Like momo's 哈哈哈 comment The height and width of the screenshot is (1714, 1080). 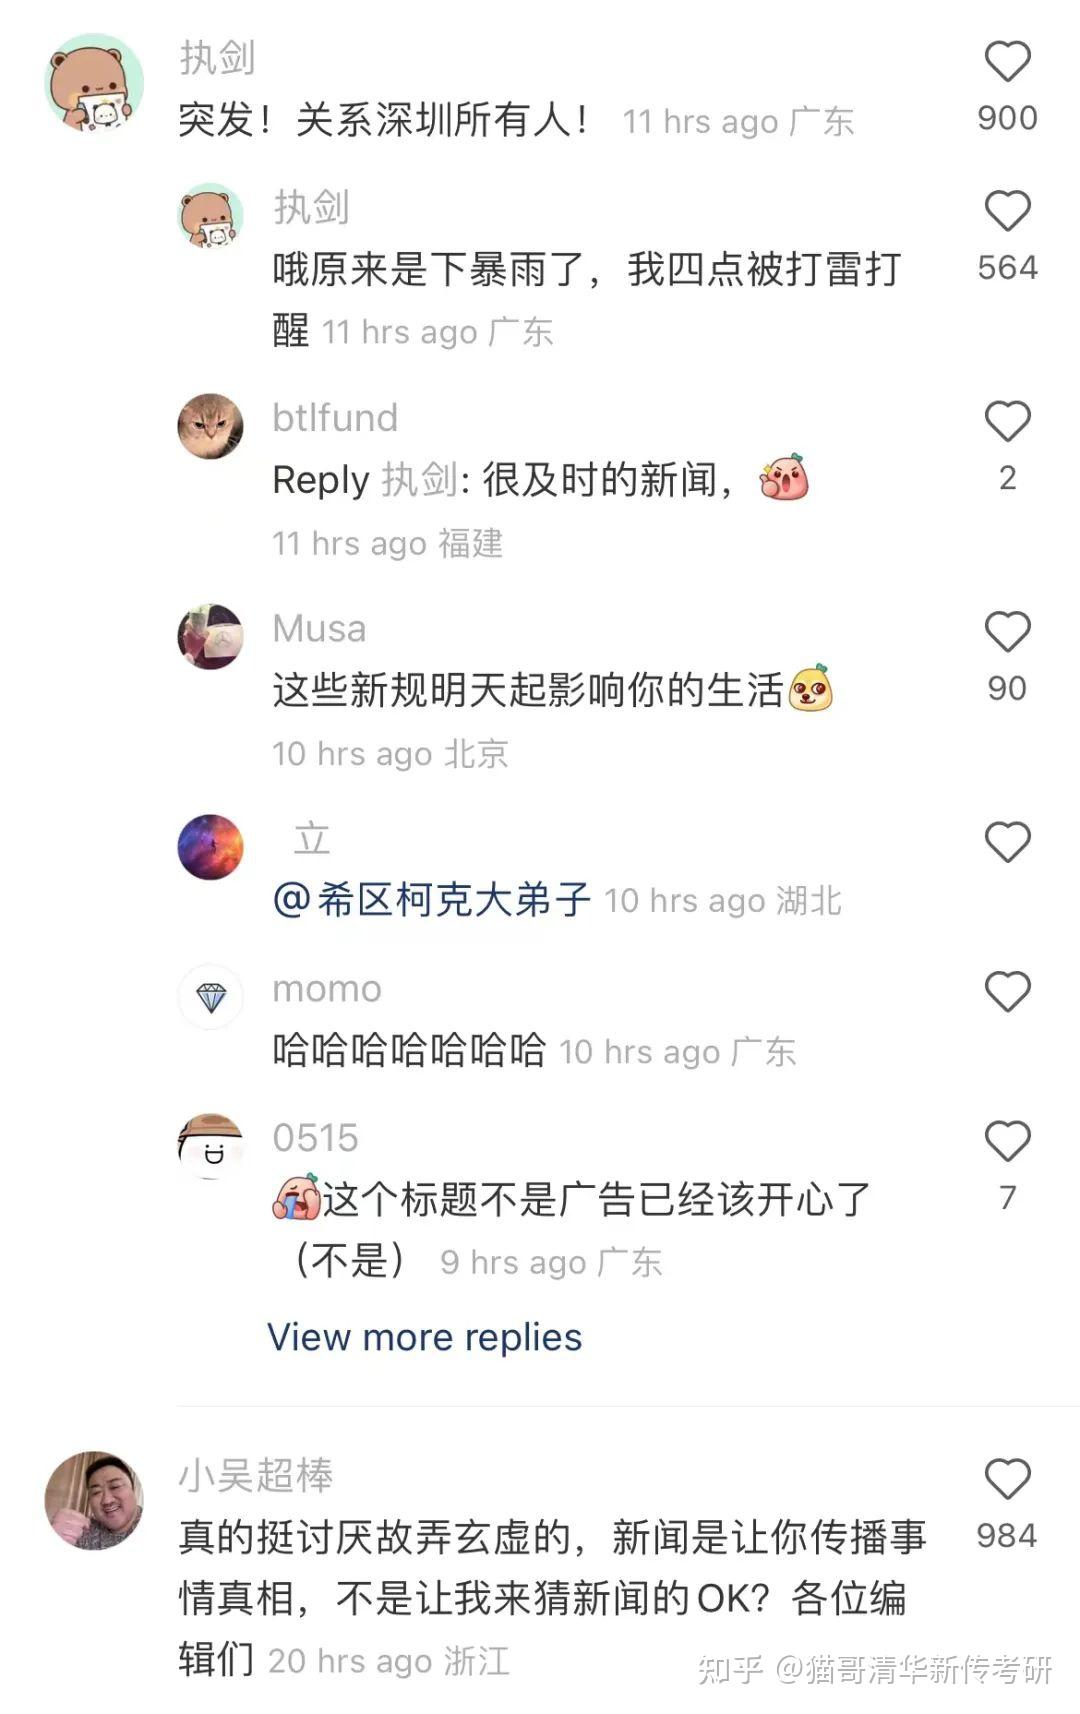tap(1007, 992)
